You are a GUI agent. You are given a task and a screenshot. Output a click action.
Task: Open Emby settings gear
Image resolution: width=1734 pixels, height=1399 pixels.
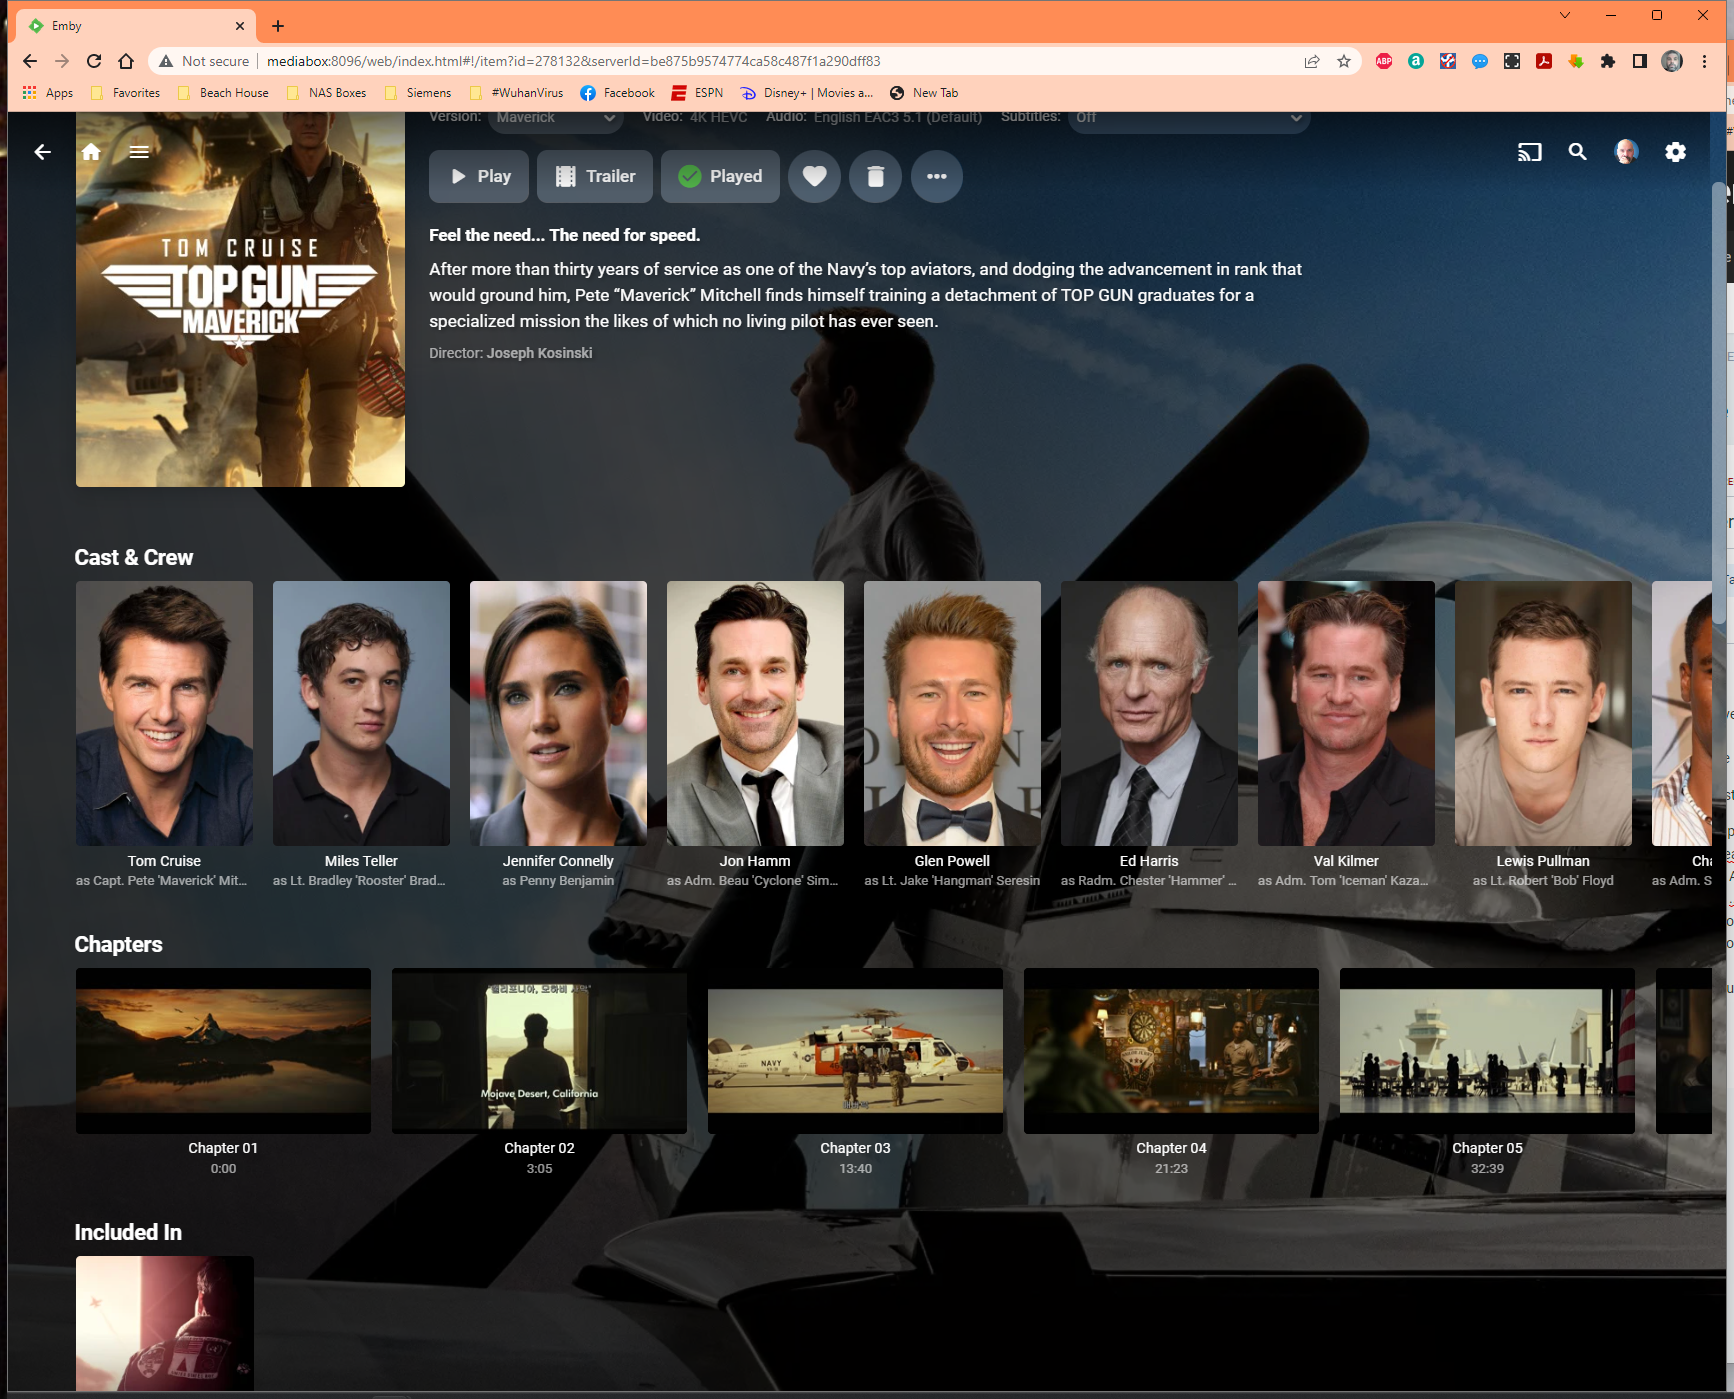tap(1675, 152)
